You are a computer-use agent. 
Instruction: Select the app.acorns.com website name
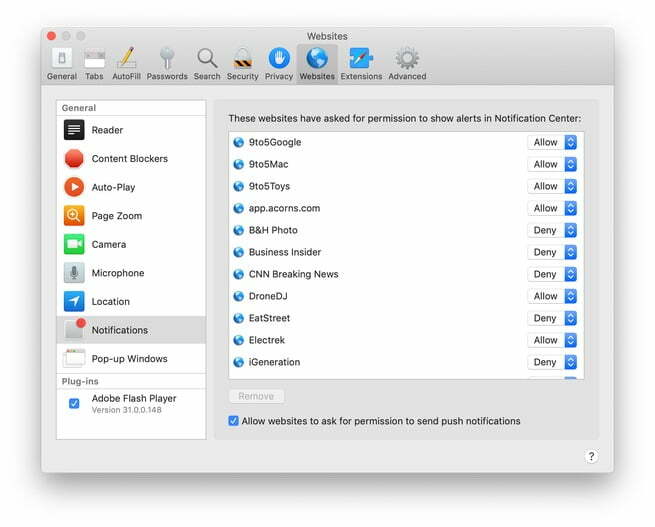tap(284, 208)
